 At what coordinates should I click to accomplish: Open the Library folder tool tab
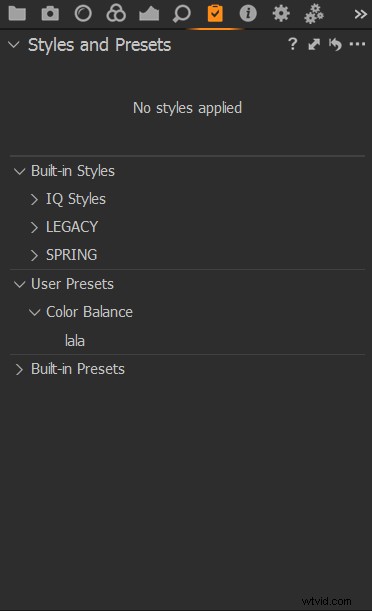click(x=17, y=14)
